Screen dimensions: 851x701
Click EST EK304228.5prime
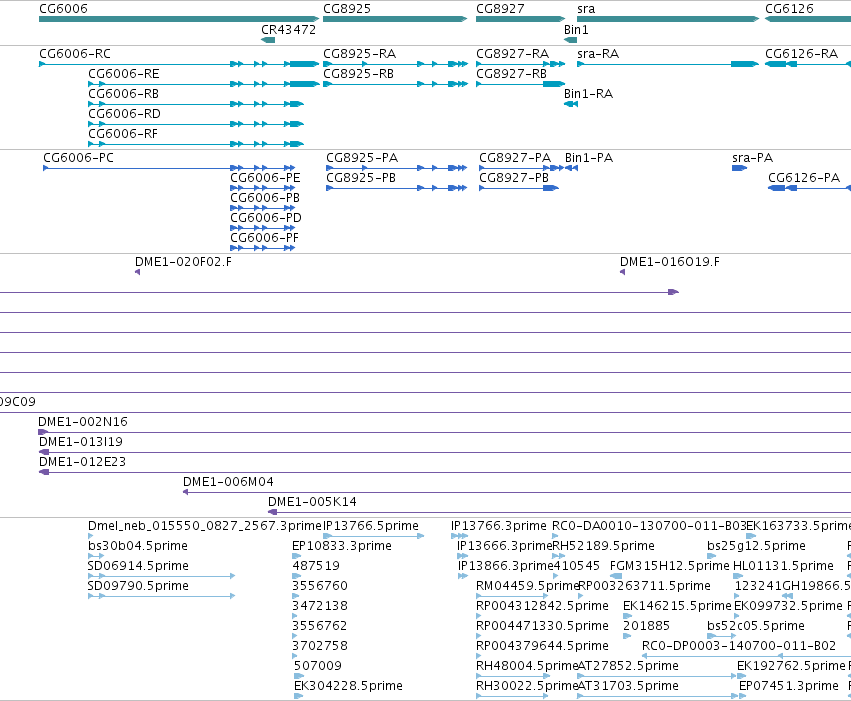click(299, 696)
